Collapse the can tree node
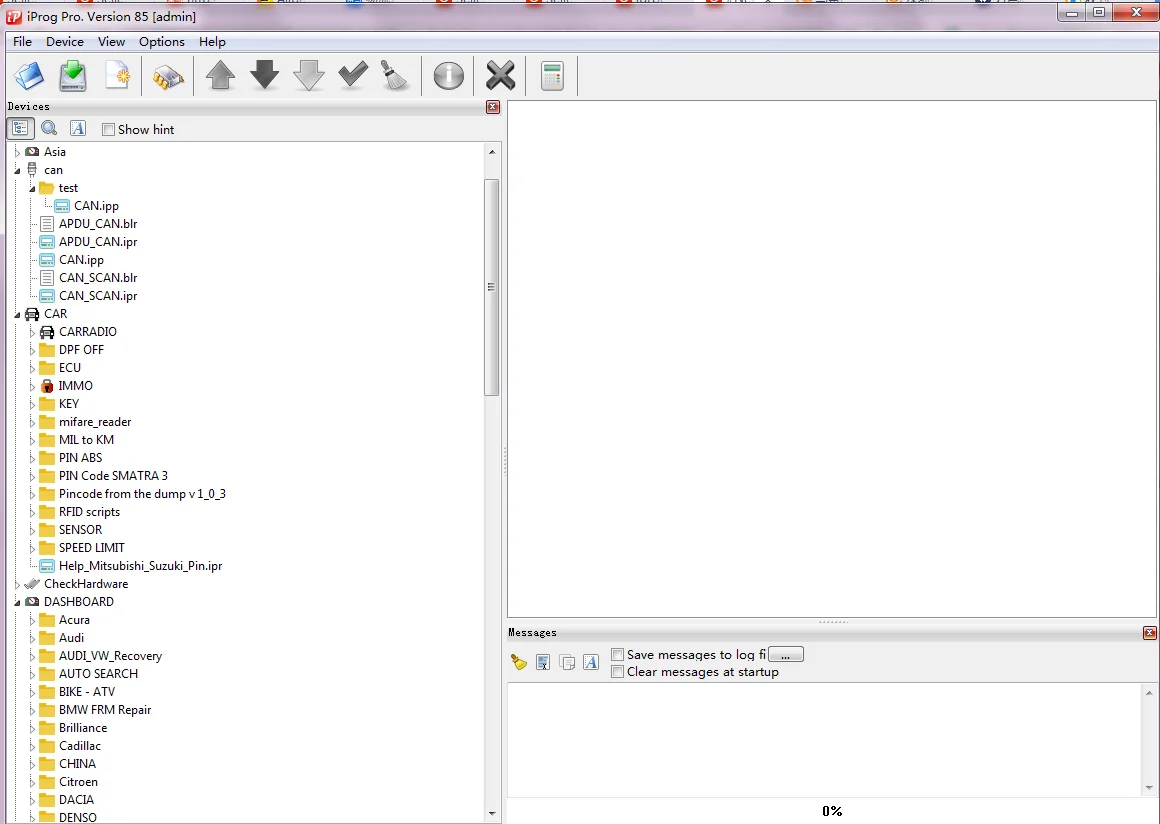The image size is (1160, 824). 17,171
